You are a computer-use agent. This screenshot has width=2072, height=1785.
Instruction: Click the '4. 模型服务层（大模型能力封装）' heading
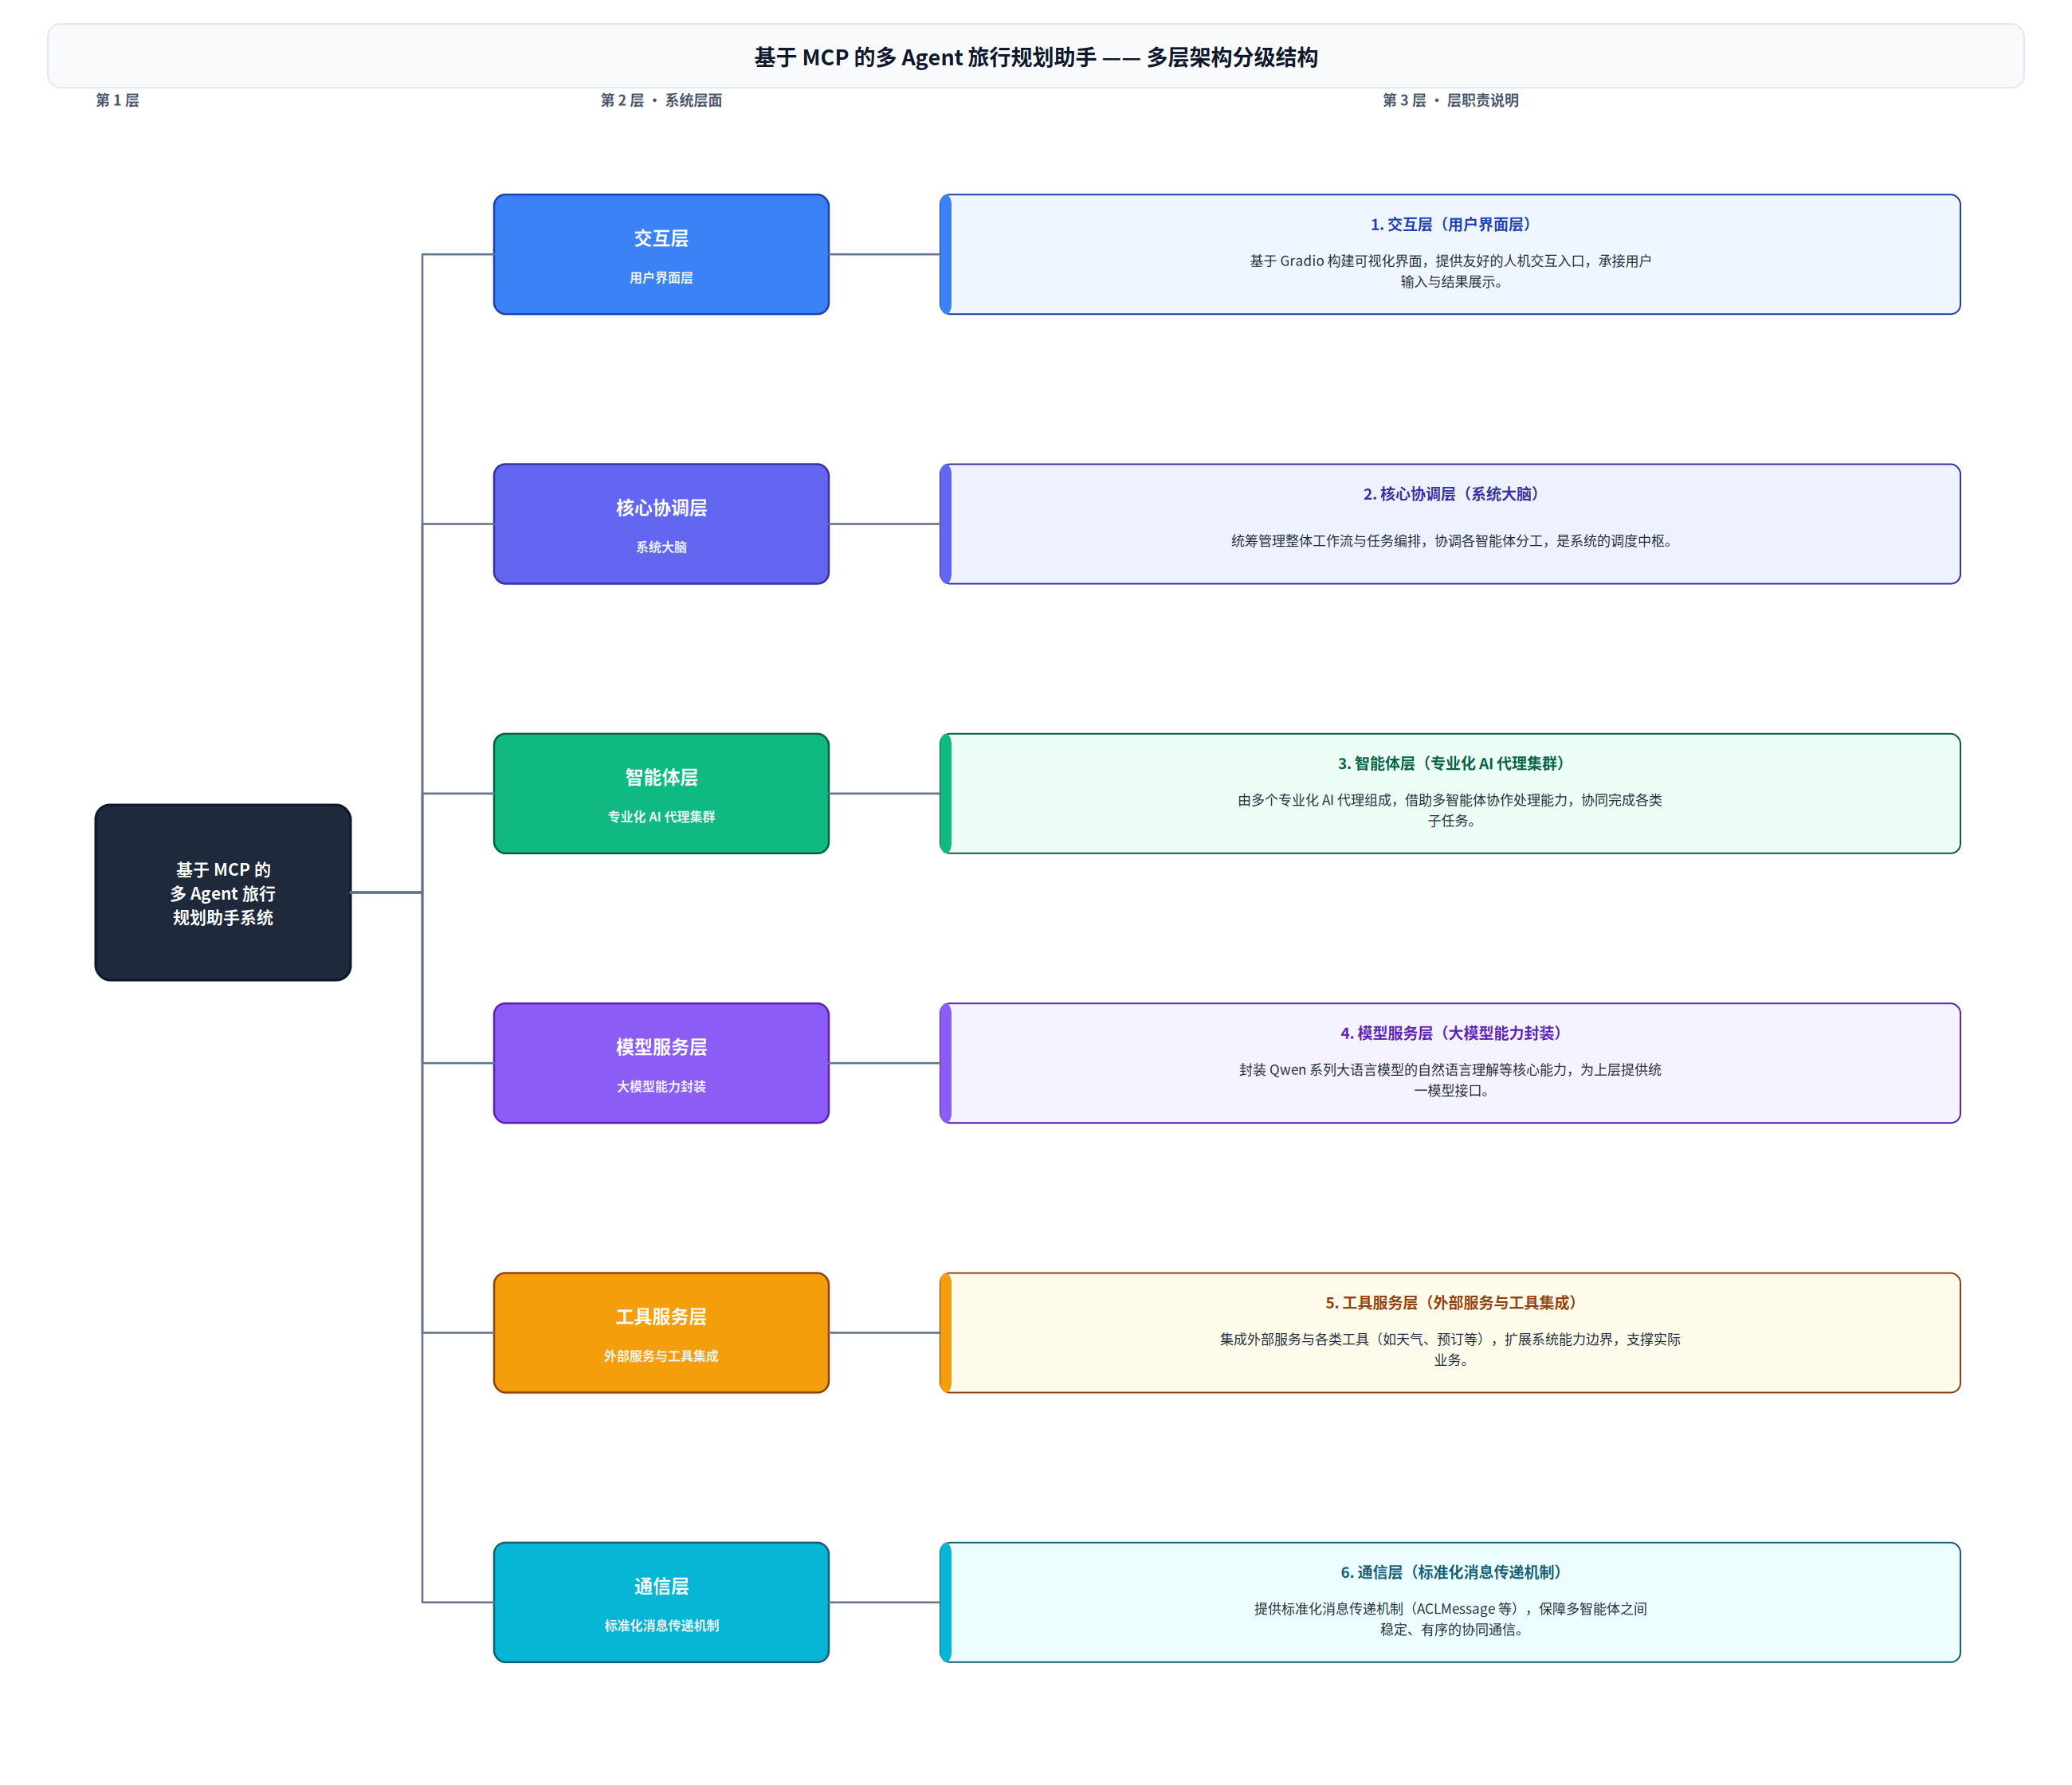[x=1450, y=1033]
